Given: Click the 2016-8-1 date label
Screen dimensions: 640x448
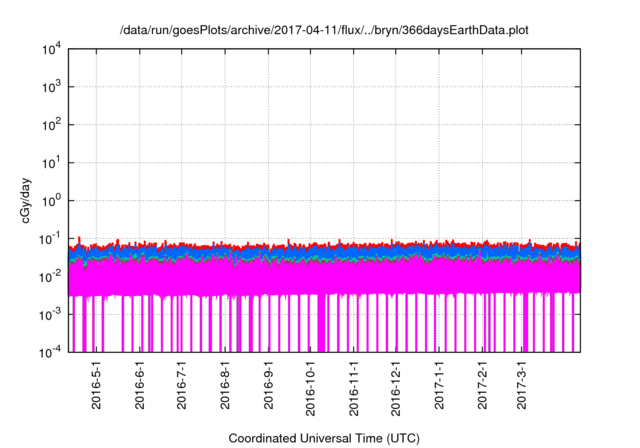Looking at the screenshot, I should tap(225, 385).
